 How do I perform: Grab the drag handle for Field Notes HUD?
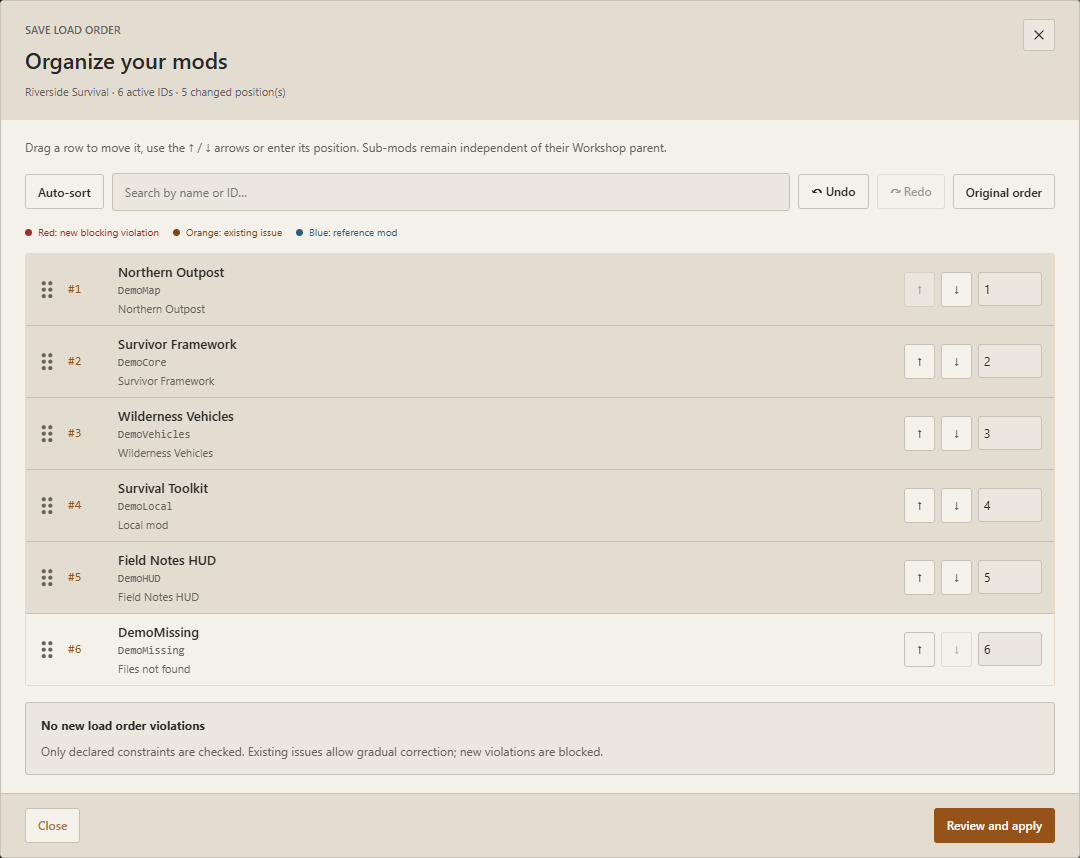(47, 577)
